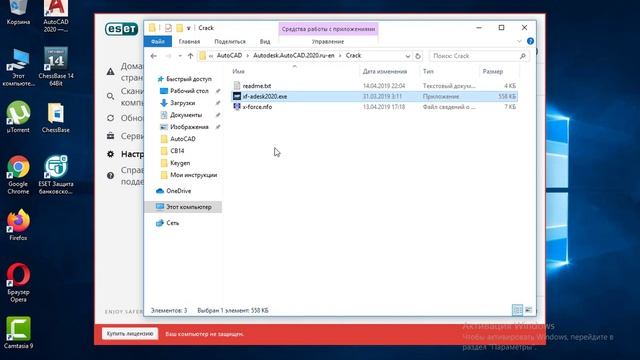Screen dimensions: 640x360
Task: Select Этот компьютер in navigation pane
Action: (x=189, y=207)
